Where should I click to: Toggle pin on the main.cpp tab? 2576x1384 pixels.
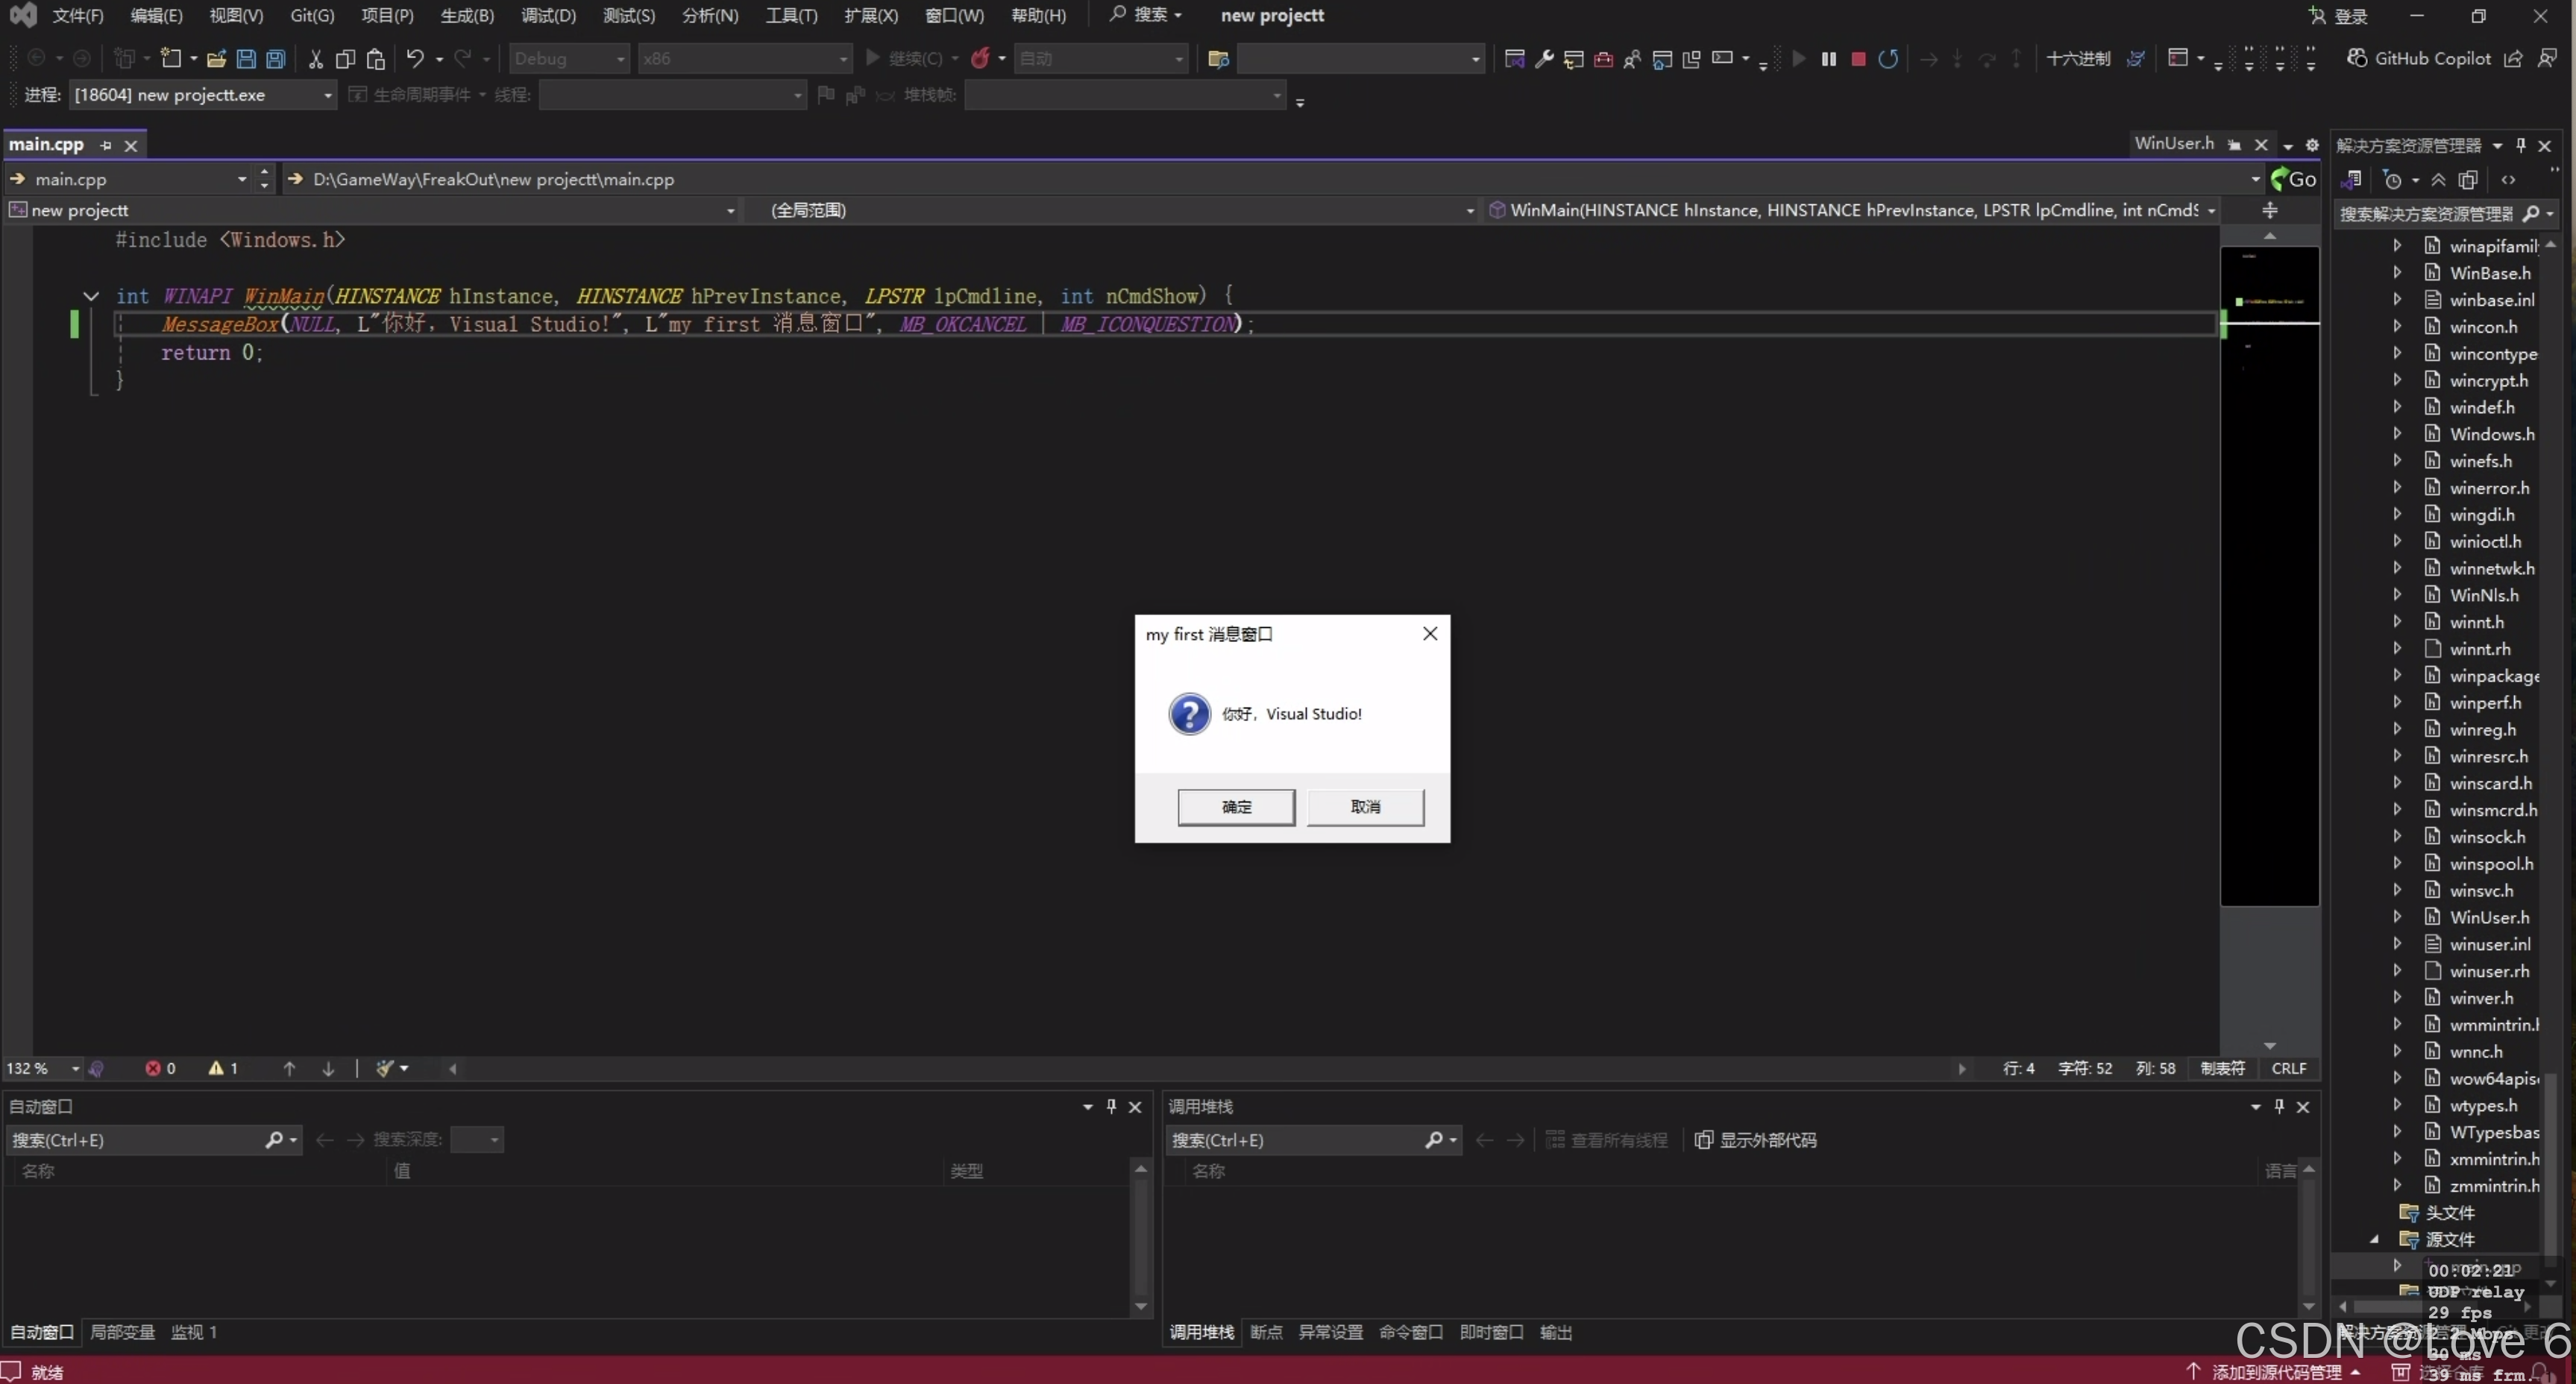[x=106, y=145]
